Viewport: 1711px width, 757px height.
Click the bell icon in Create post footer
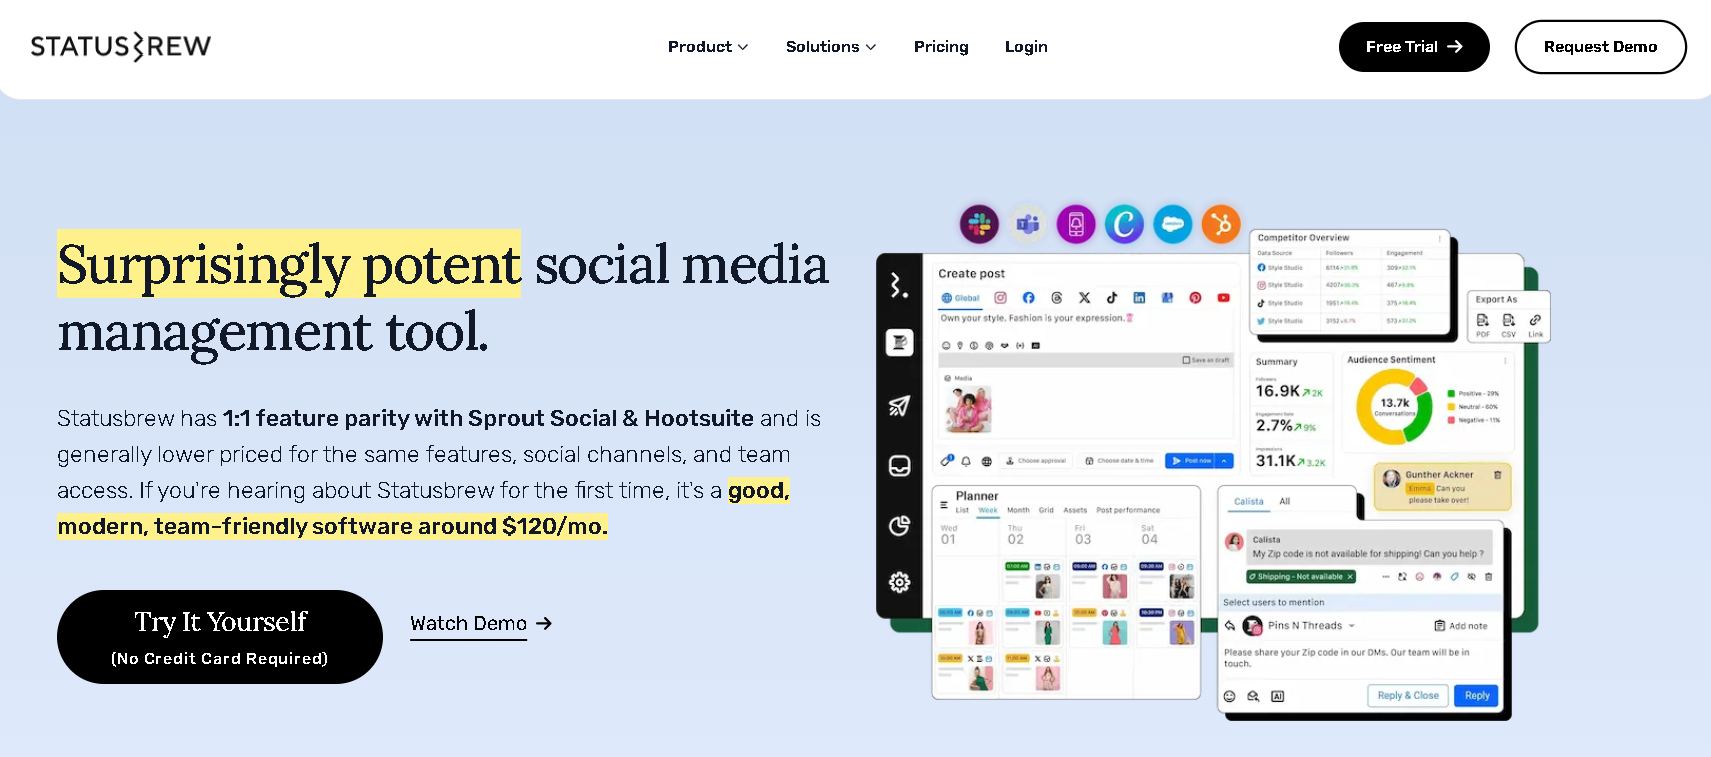[x=966, y=461]
